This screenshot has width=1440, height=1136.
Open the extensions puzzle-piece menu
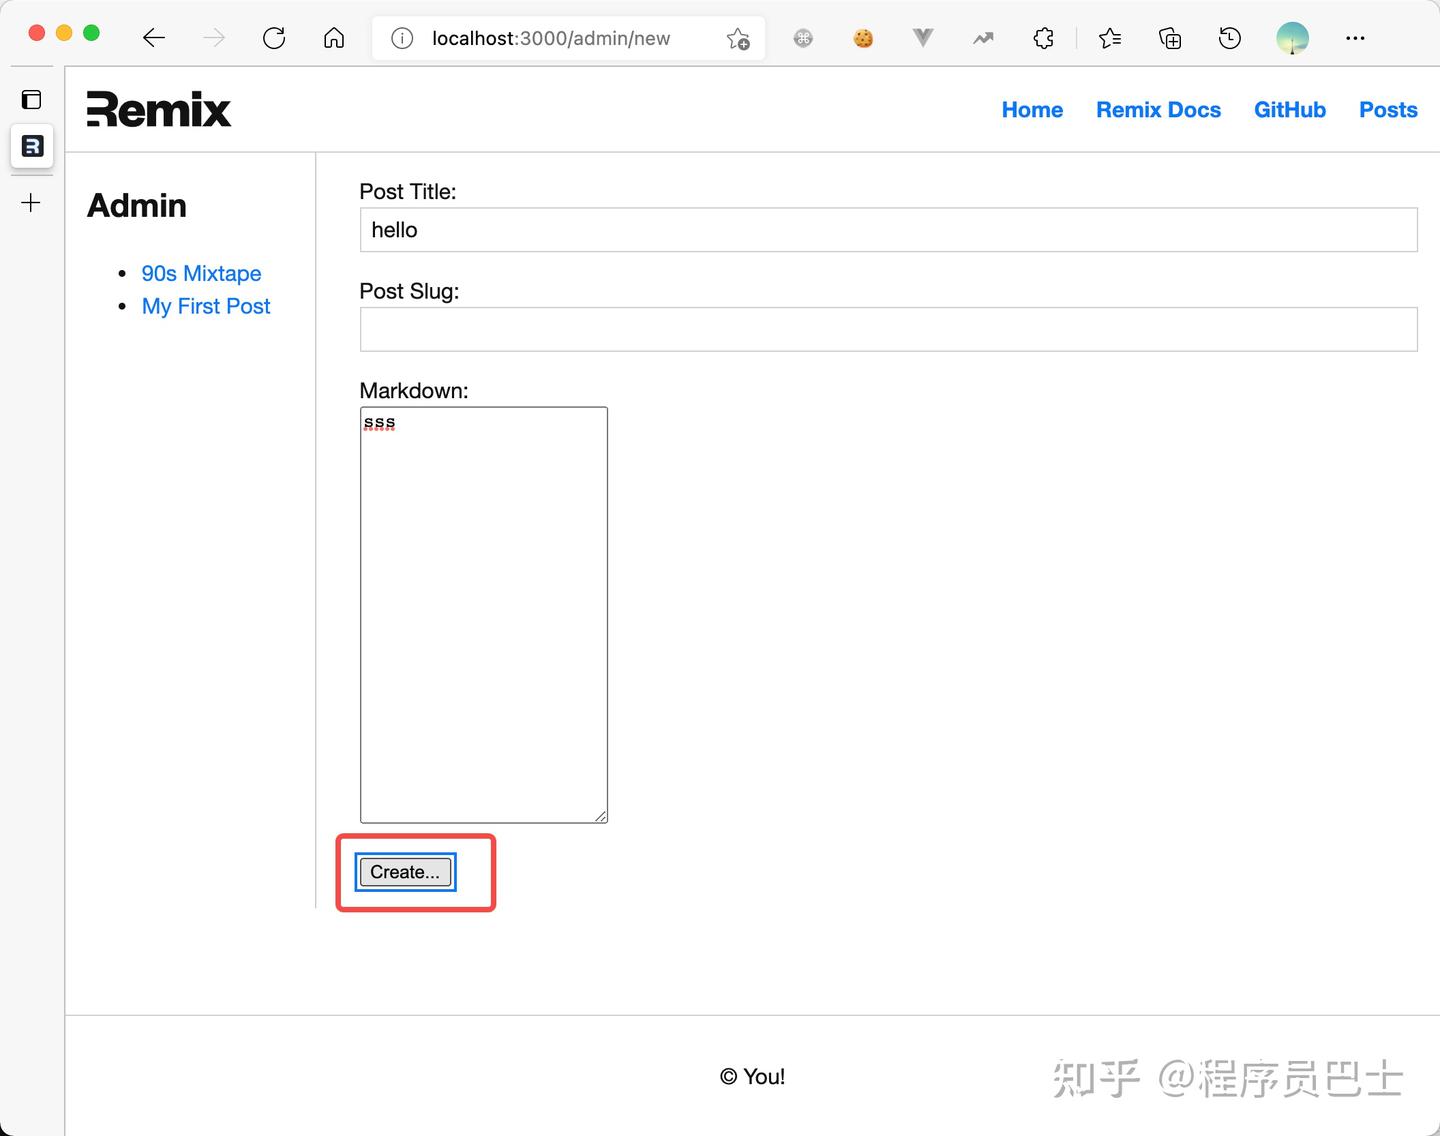coord(1043,38)
